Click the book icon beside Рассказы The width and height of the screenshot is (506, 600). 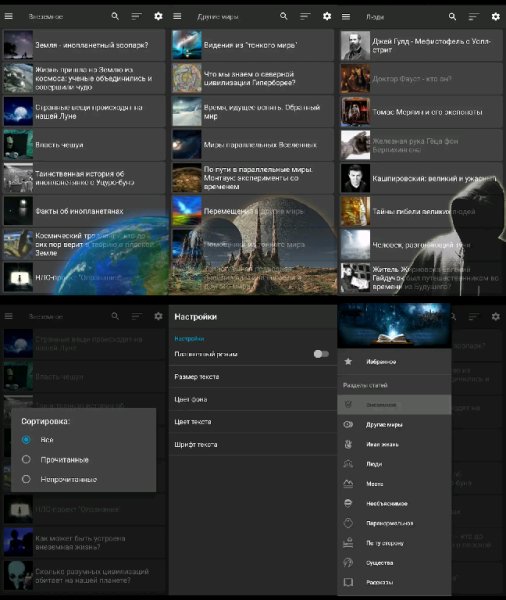348,582
